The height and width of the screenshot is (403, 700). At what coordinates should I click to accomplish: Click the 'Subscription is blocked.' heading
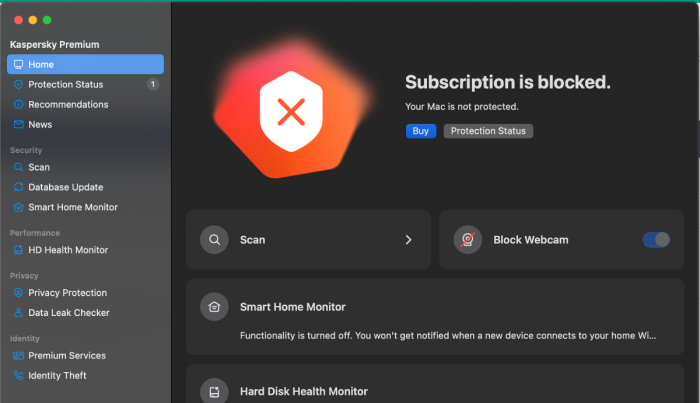tap(508, 82)
